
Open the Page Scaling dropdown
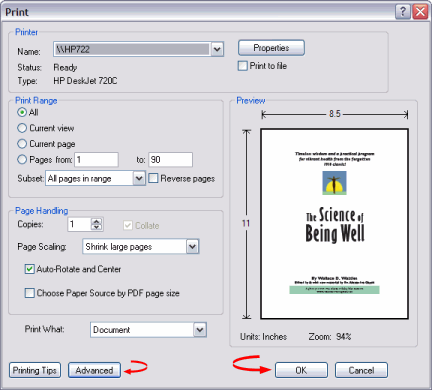pyautogui.click(x=192, y=247)
